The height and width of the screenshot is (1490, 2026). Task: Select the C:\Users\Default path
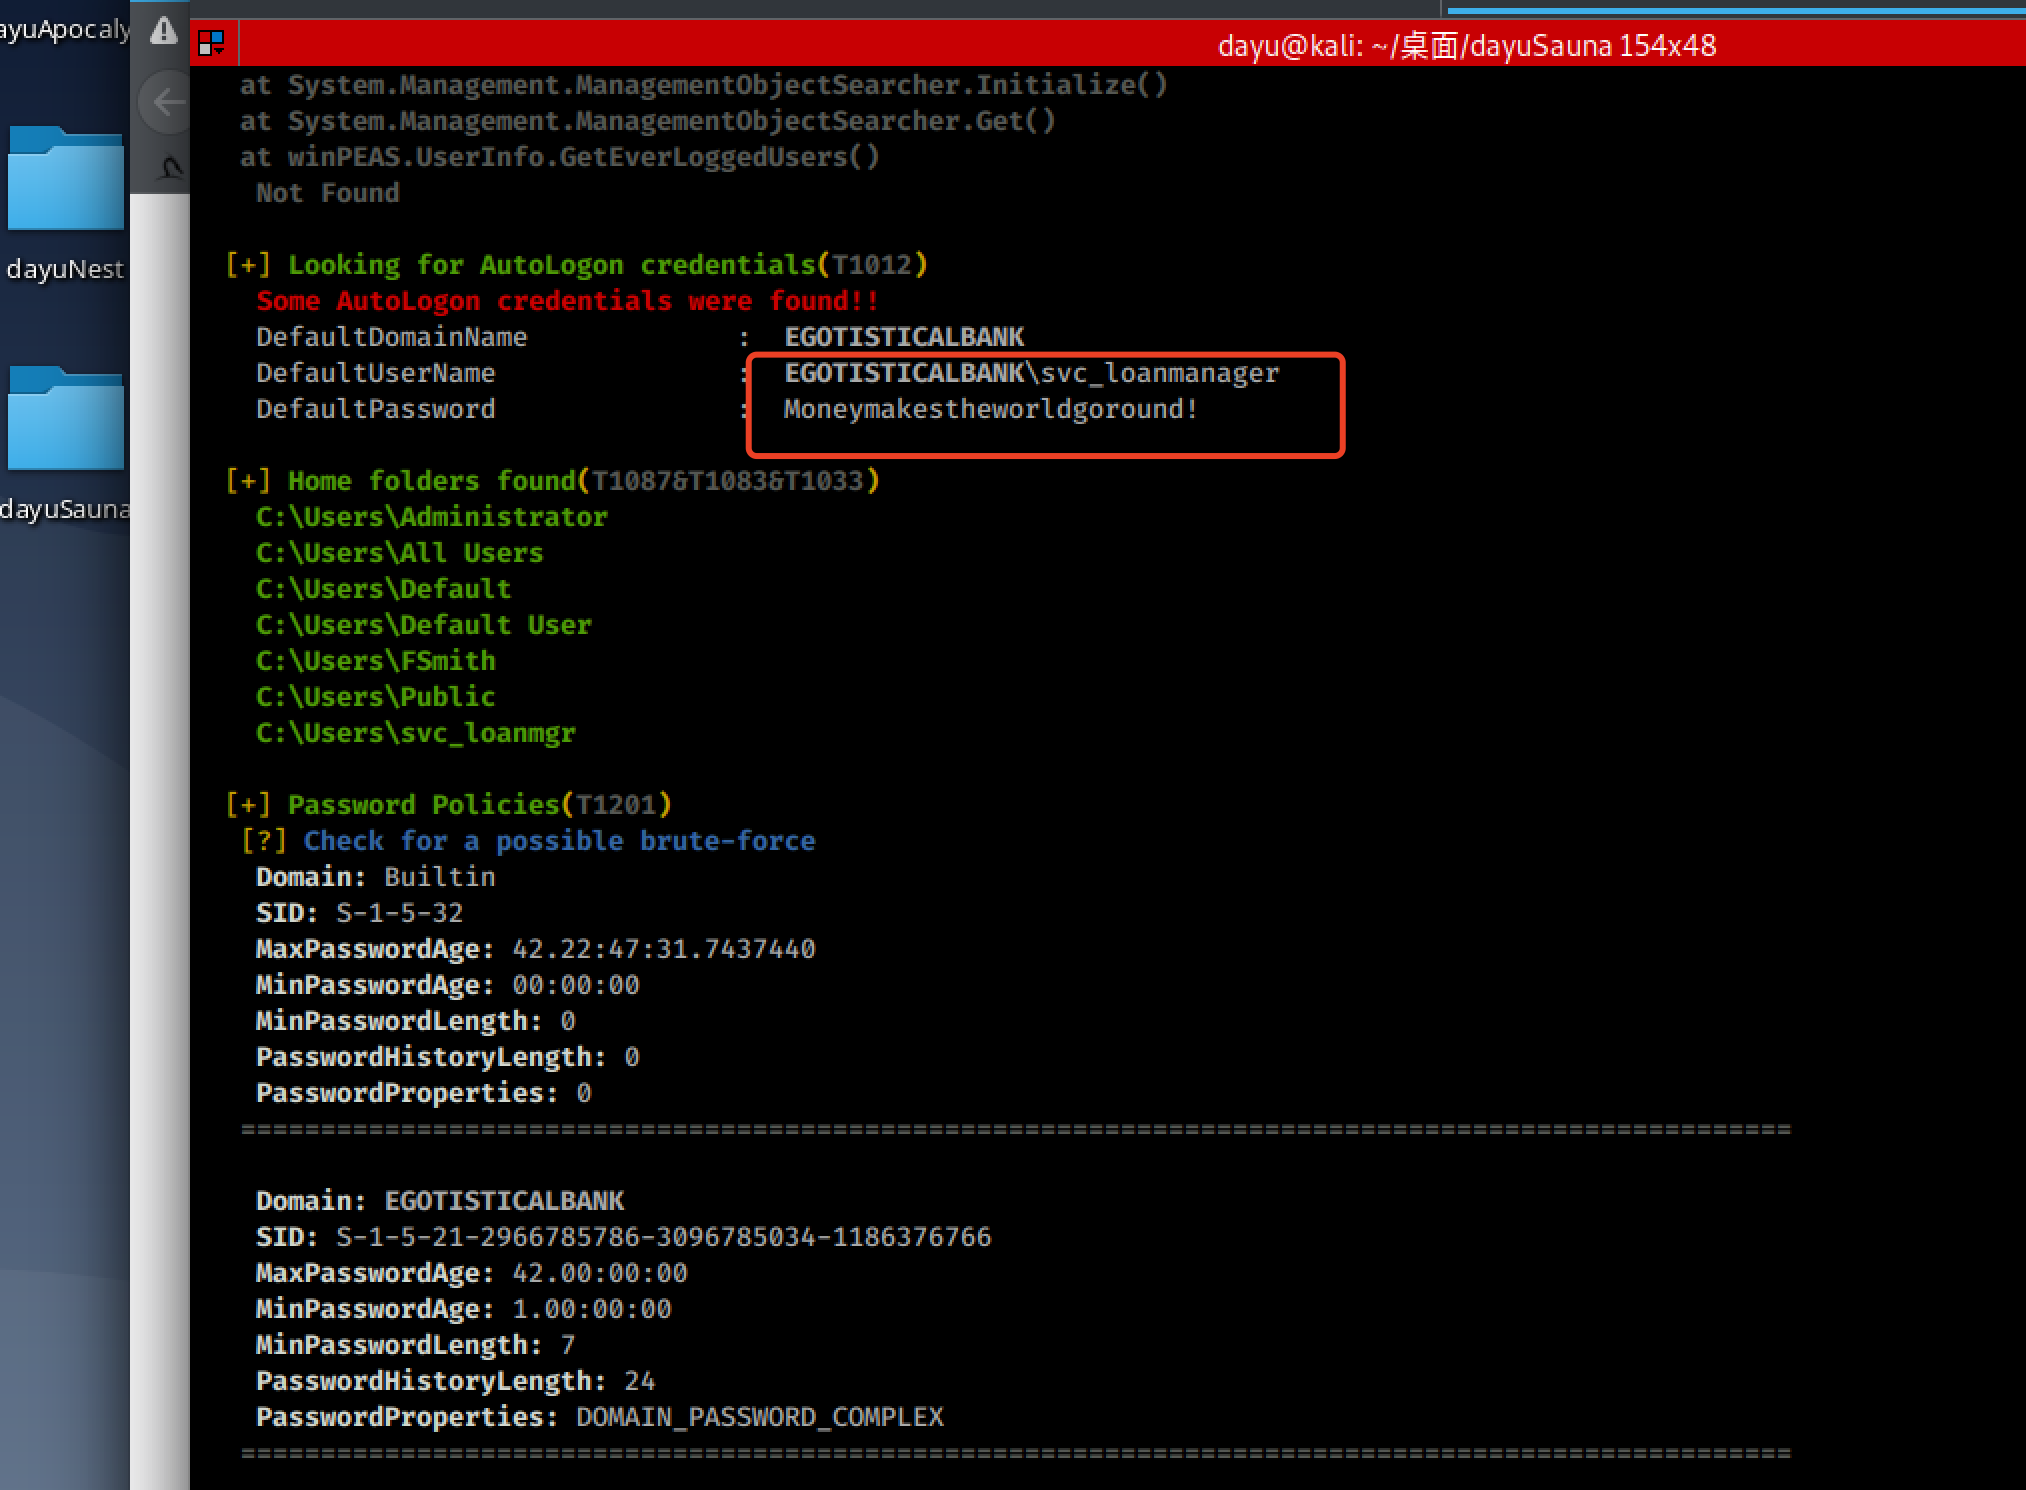click(383, 589)
